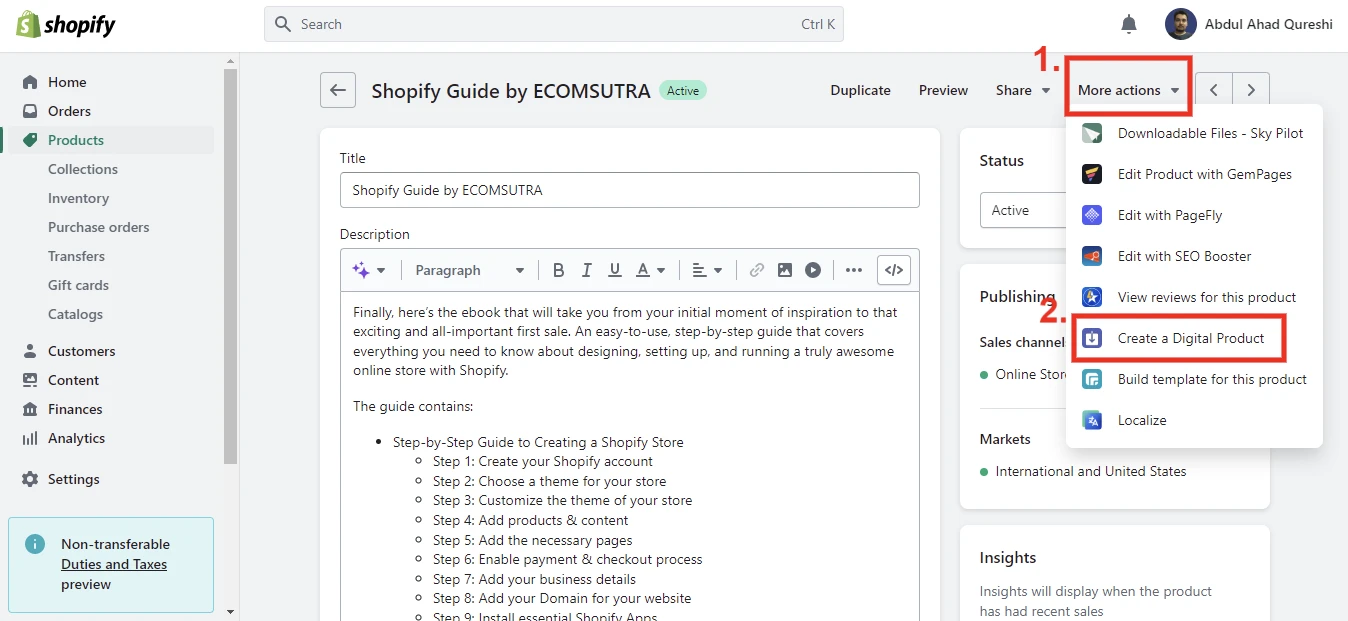Click the GemPages app icon
The image size is (1348, 621).
pos(1092,174)
